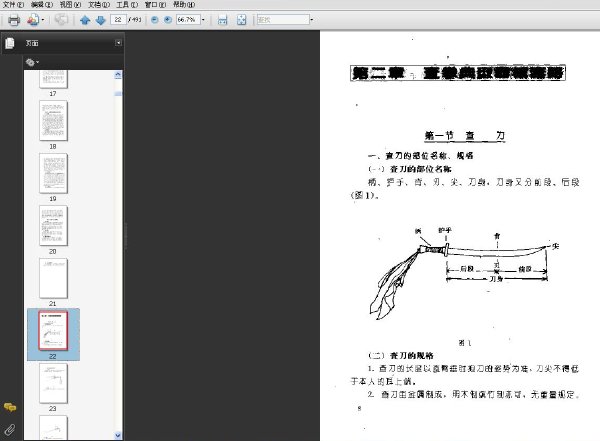Click the broadsword diagram figure
This screenshot has width=600, height=441.
pos(464,273)
